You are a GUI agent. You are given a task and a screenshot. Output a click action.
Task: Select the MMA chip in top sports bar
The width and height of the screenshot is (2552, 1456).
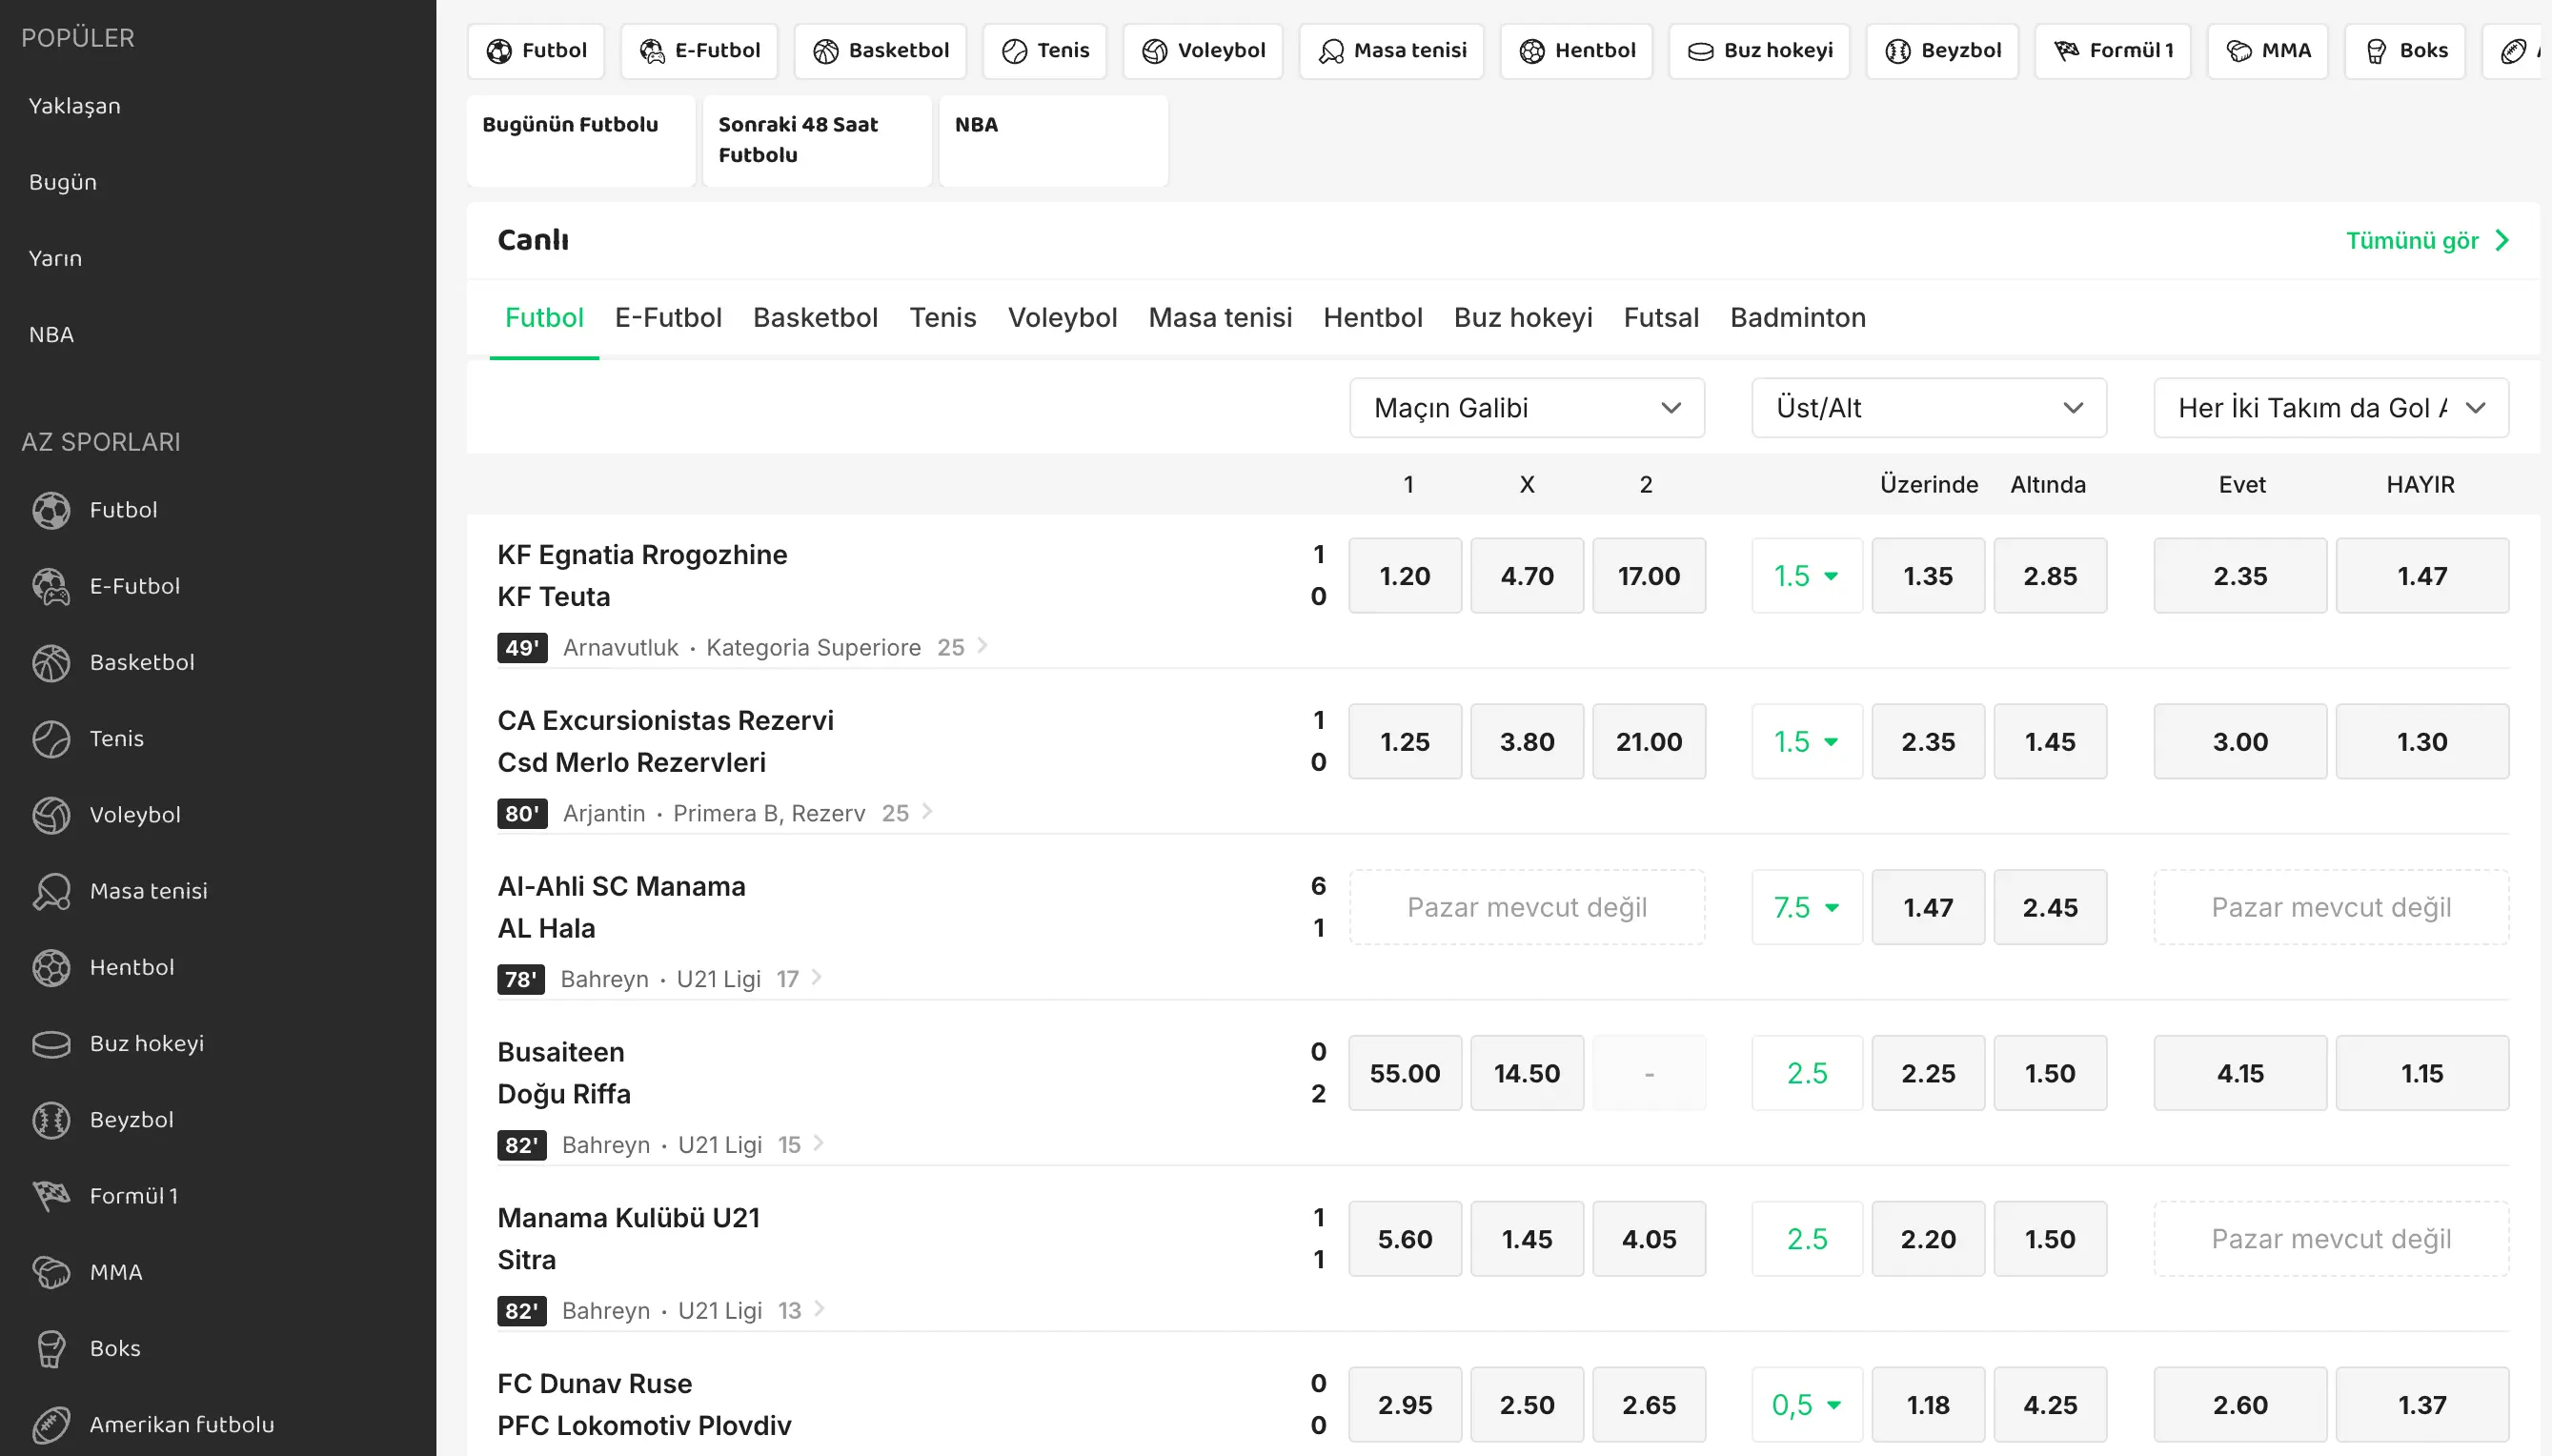coord(2267,50)
